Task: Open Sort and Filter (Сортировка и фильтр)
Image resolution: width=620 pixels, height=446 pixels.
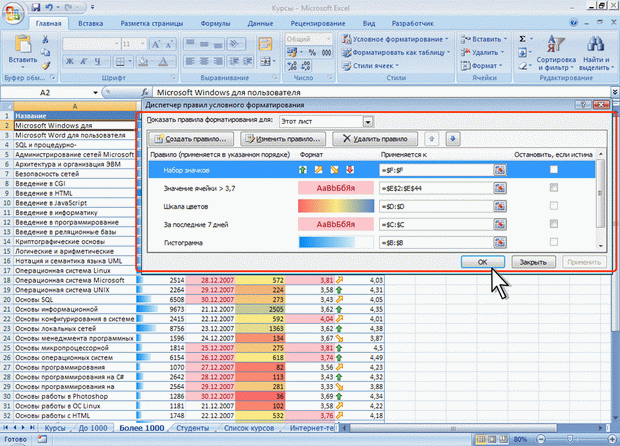Action: coord(556,53)
